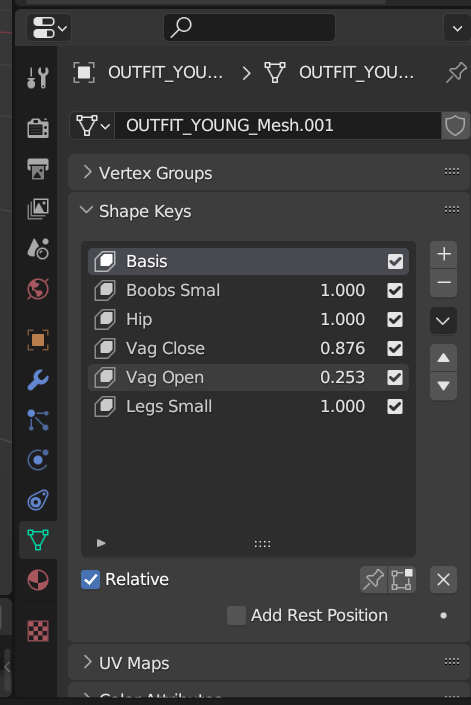
Task: Mute the Vag Open shape key checkbox
Action: pos(395,378)
